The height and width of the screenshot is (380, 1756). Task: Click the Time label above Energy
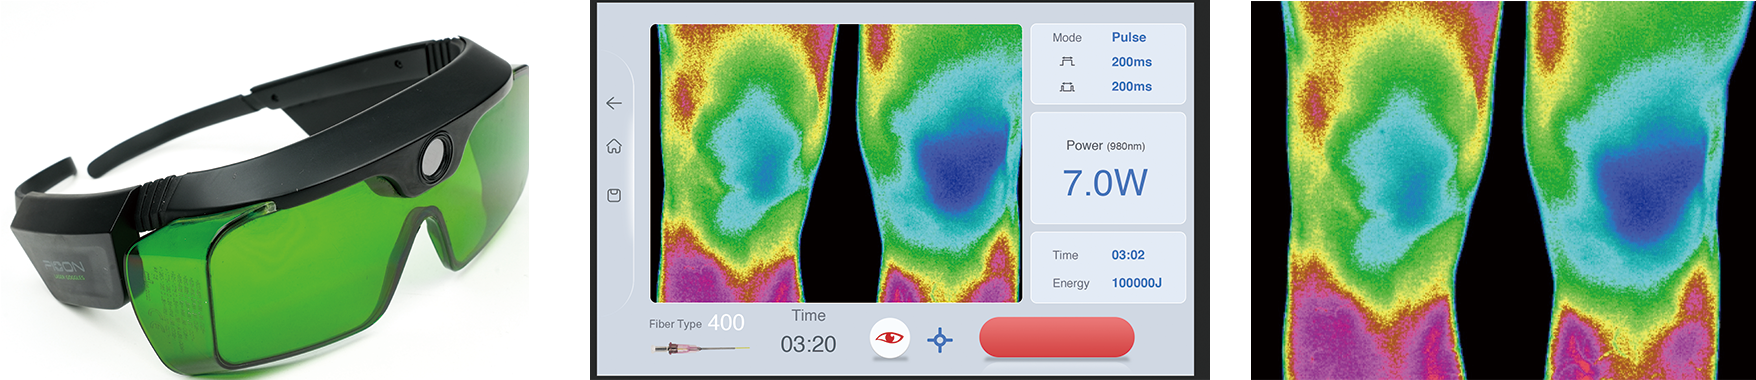coord(1065,255)
